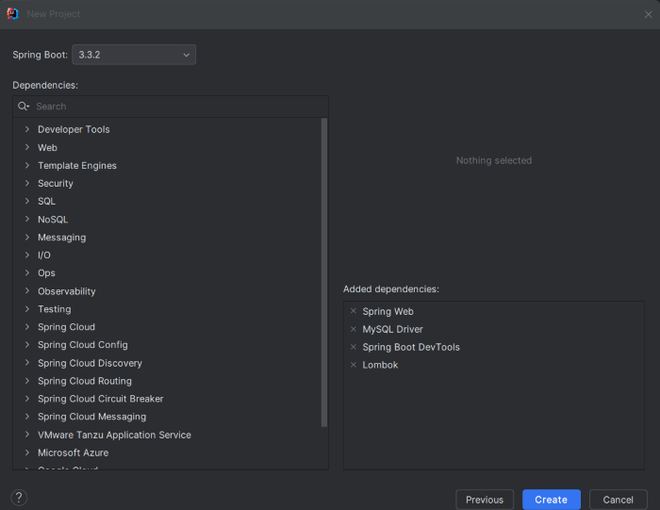The image size is (660, 510).
Task: Expand the Web dependencies category
Action: pyautogui.click(x=27, y=147)
